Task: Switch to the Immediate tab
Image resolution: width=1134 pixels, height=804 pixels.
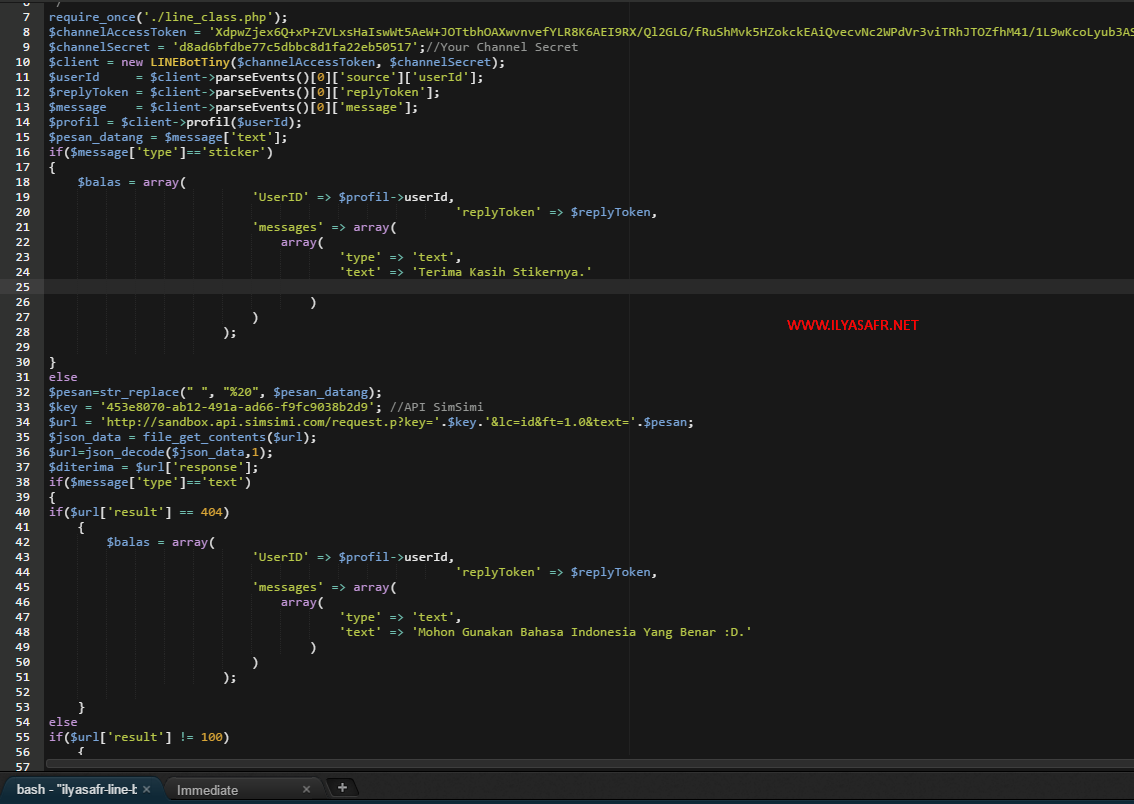Action: 207,789
